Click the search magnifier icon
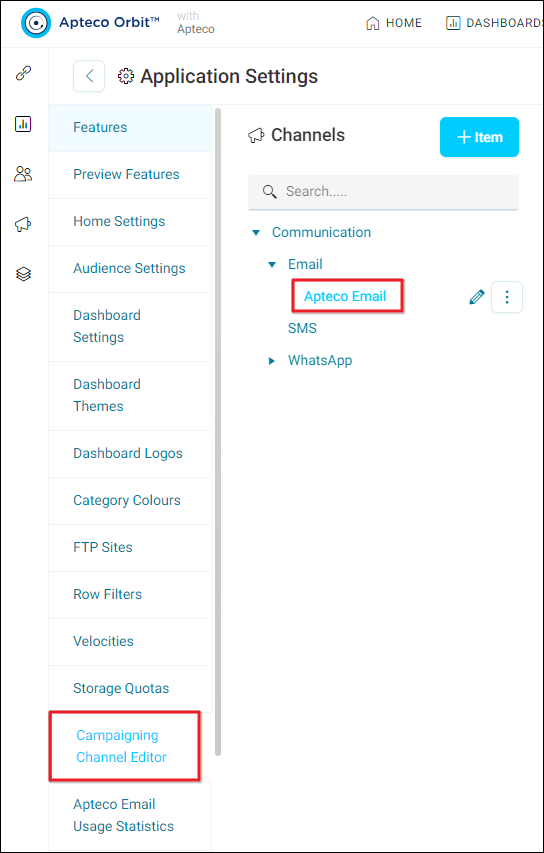Screen dimensions: 544x853 pyautogui.click(x=270, y=191)
